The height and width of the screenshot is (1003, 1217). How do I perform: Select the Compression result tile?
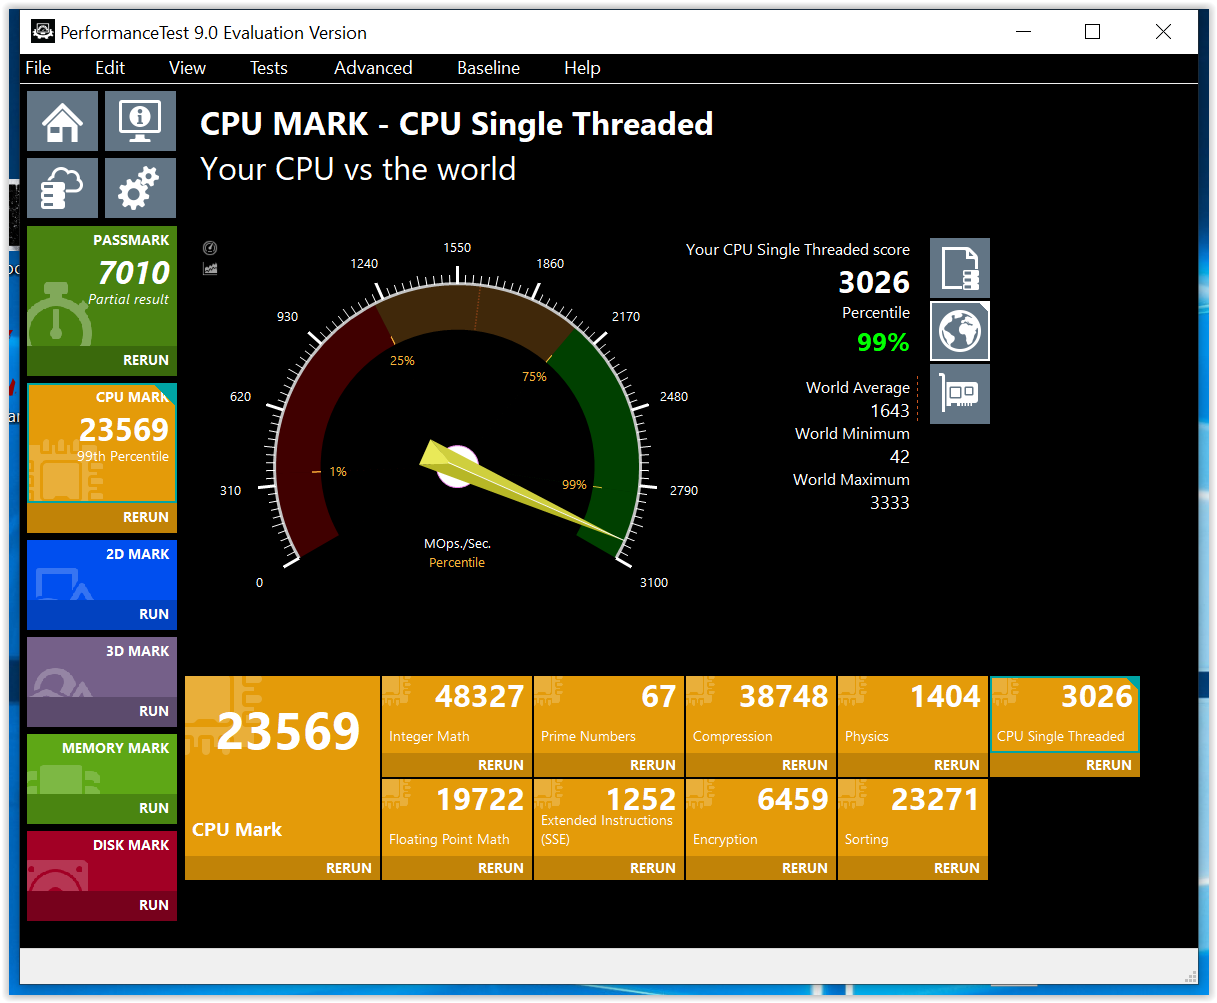click(x=761, y=715)
